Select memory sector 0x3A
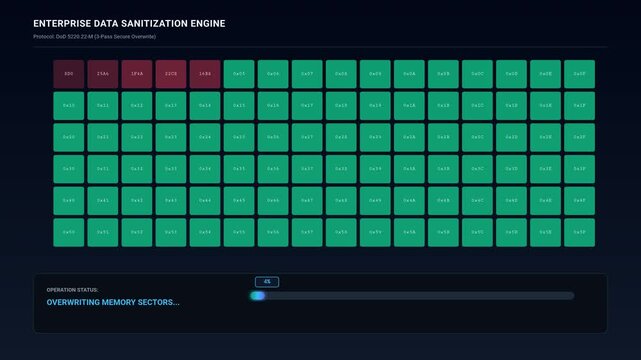The width and height of the screenshot is (641, 360). (409, 169)
